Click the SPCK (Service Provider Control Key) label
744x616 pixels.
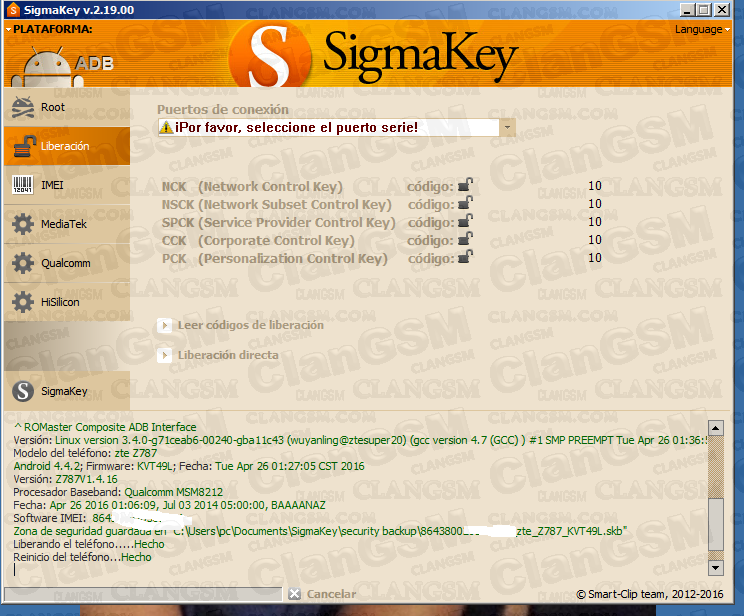click(x=279, y=223)
